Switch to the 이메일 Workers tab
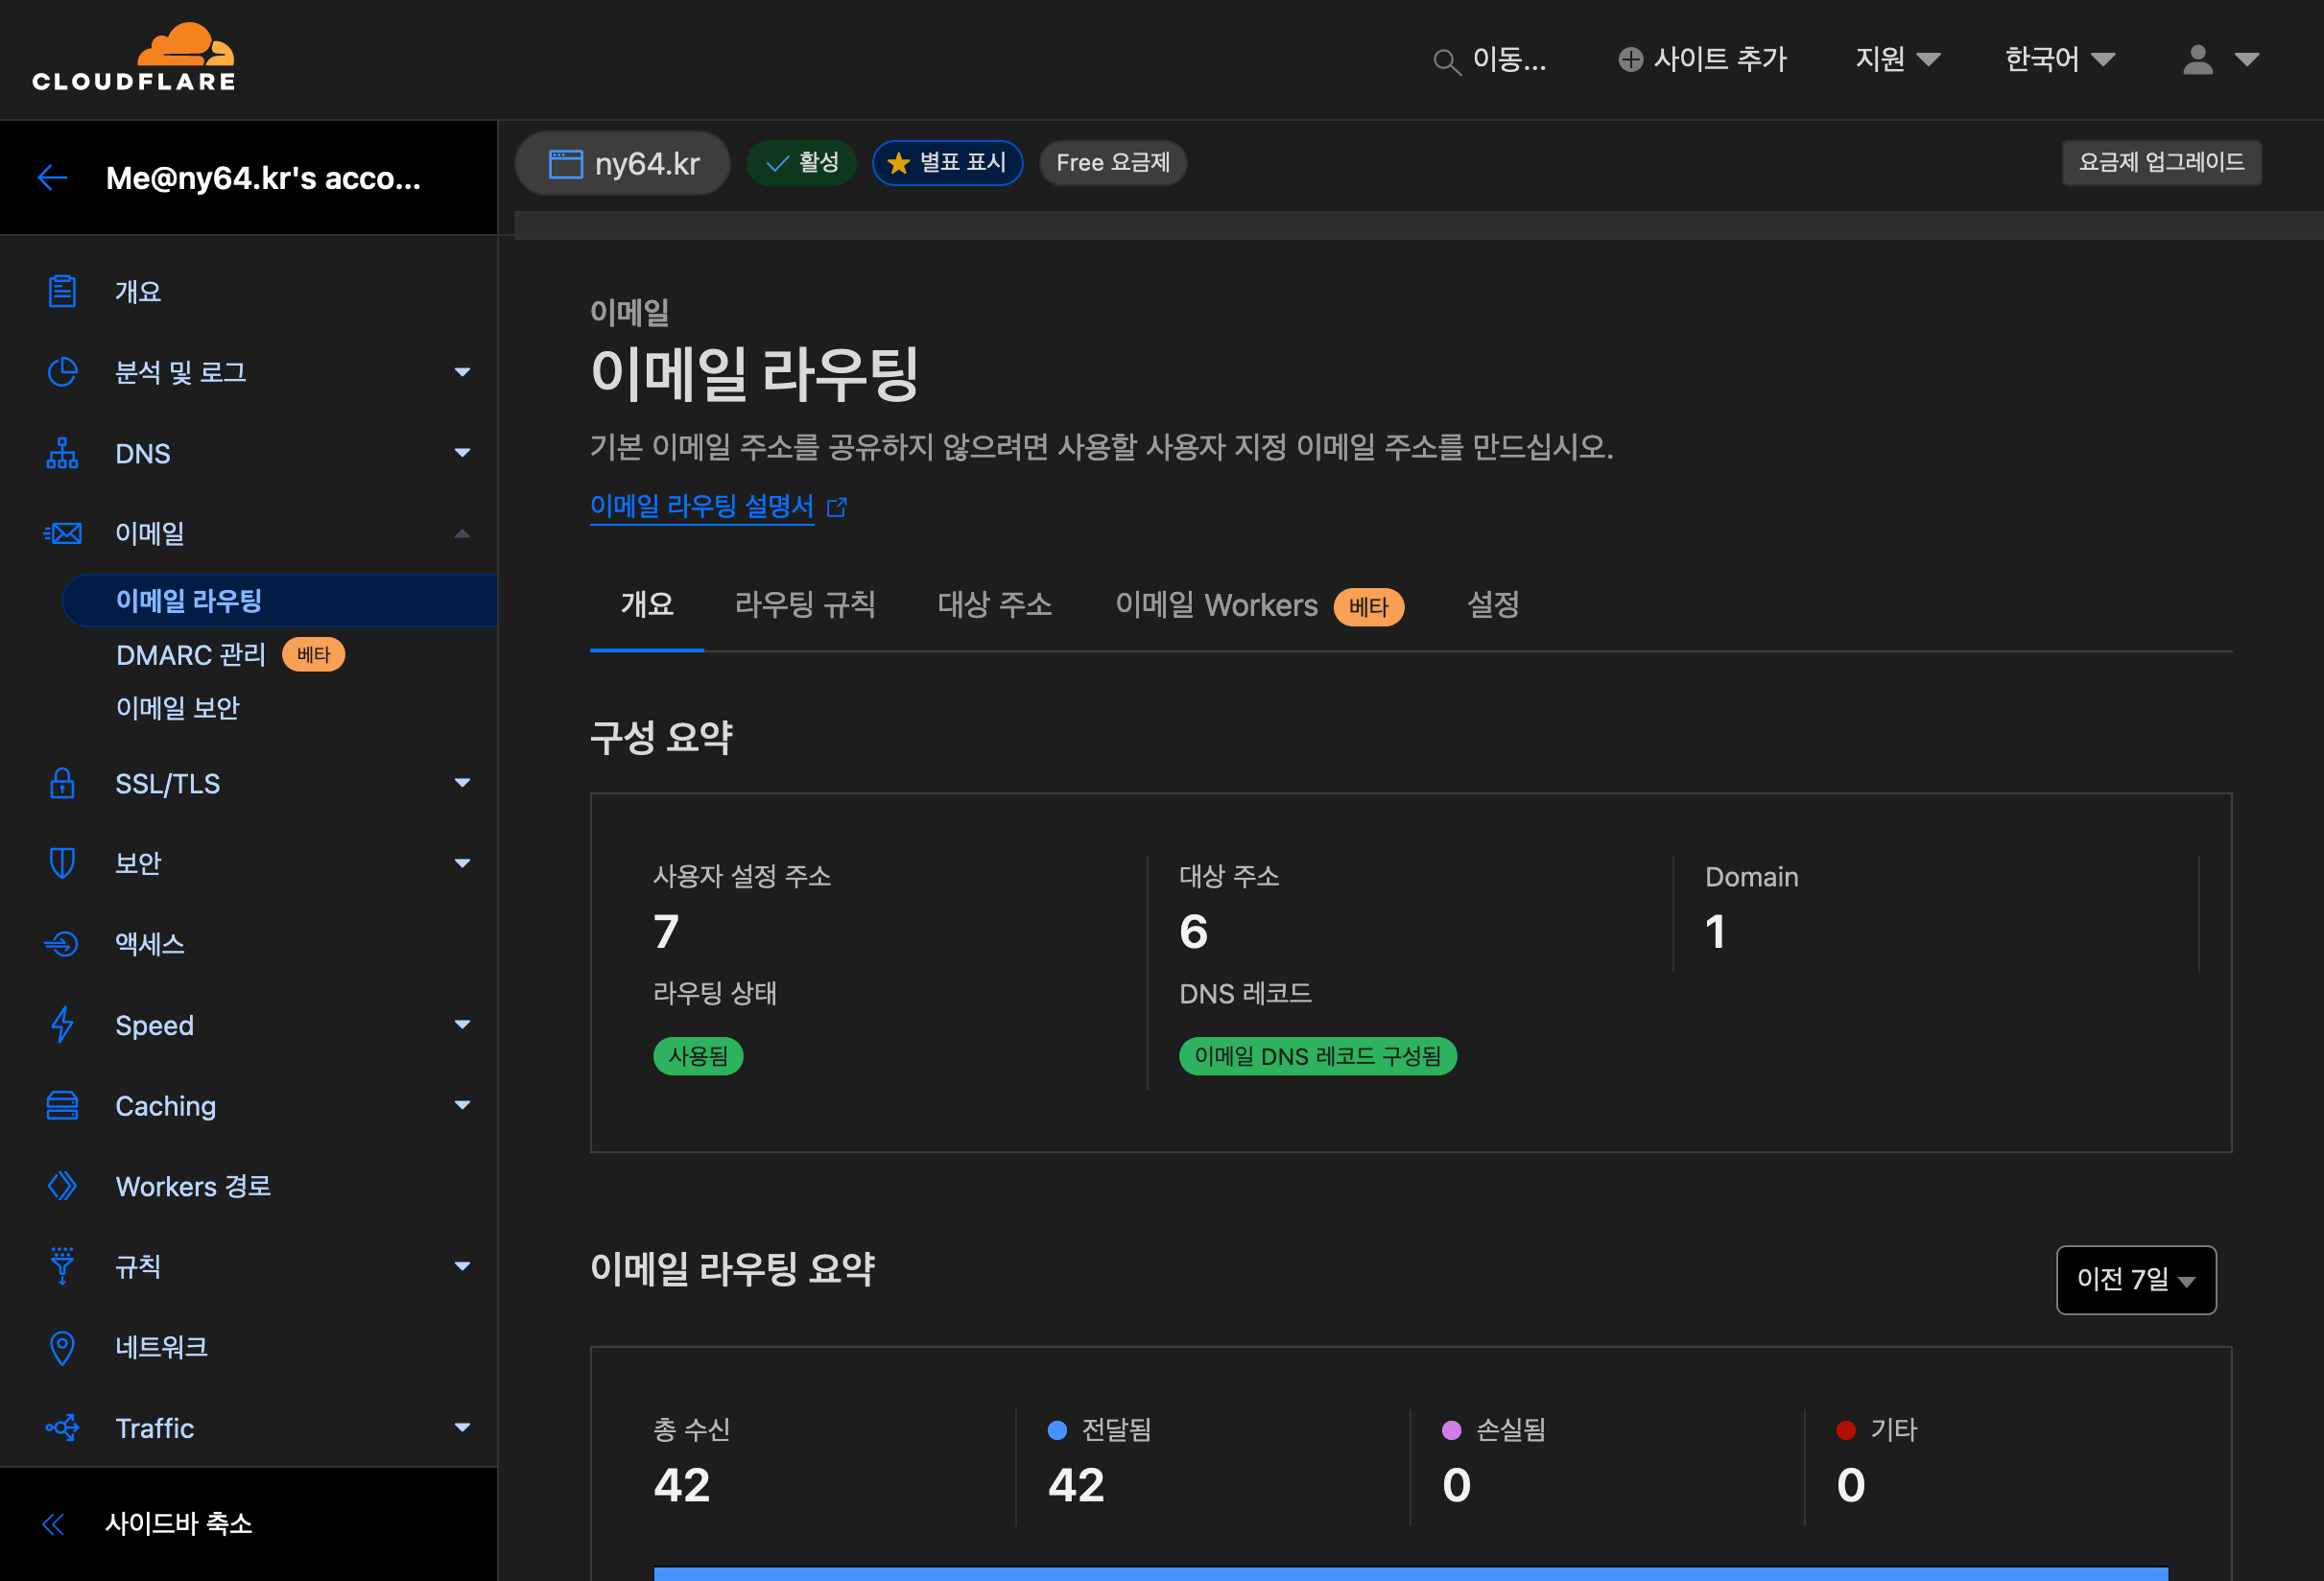The image size is (2324, 1581). tap(1259, 605)
